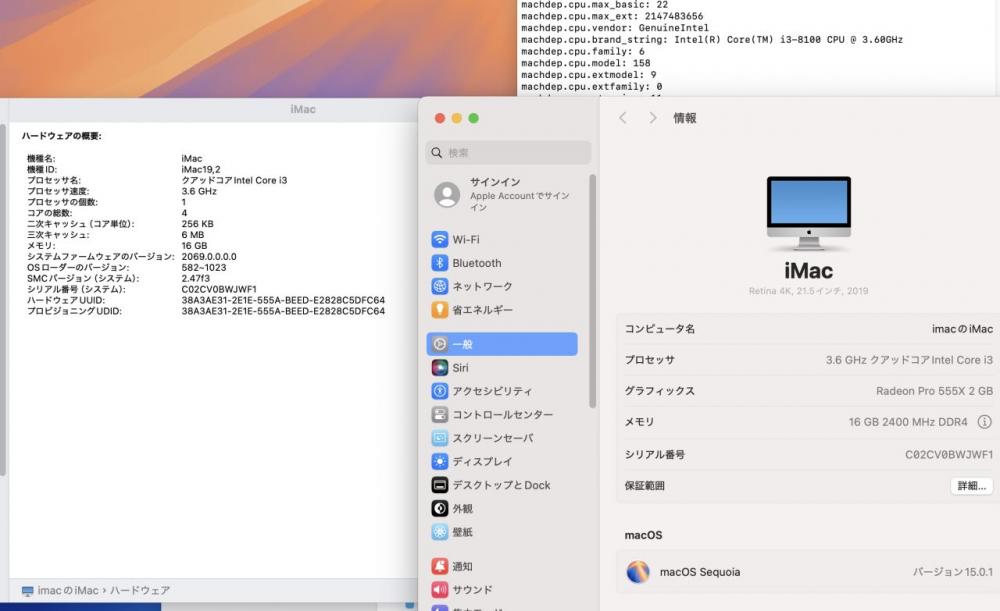Open コントロールセンター control center settings
Screen dimensions: 1000x611
(501, 415)
